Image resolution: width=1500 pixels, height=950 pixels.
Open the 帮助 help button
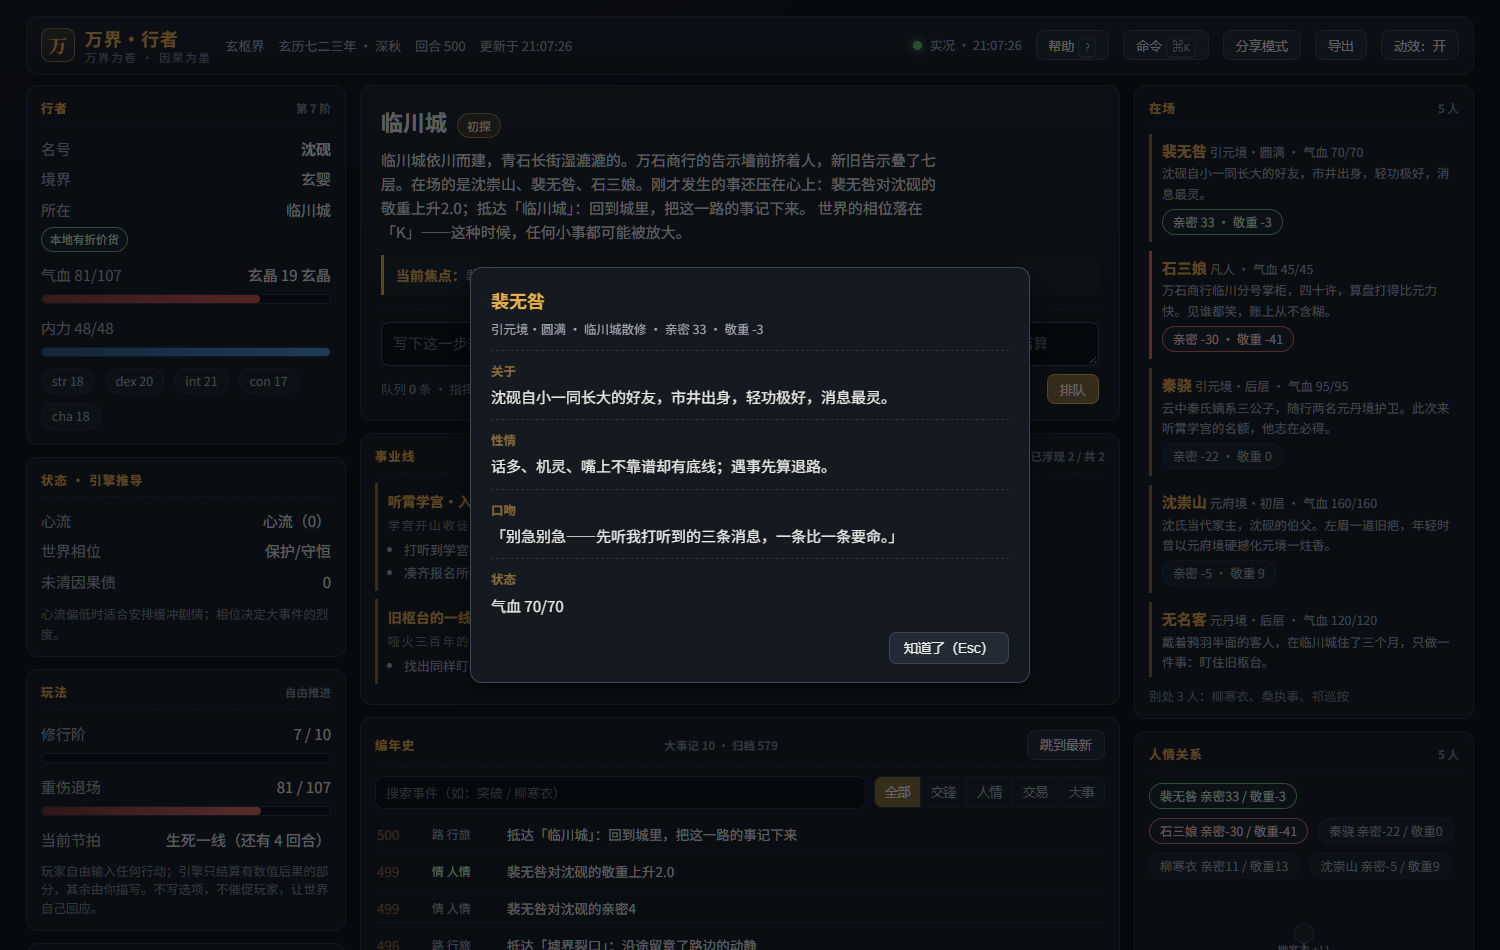tap(1072, 46)
